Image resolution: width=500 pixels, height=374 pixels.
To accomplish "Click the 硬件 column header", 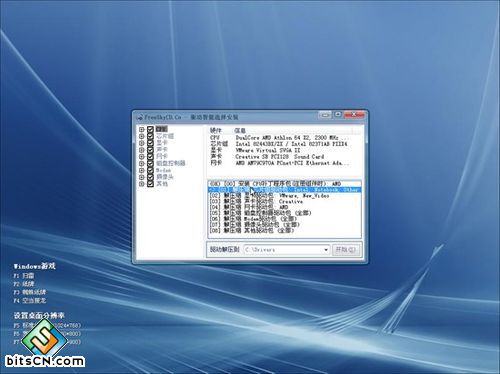I will [x=220, y=130].
